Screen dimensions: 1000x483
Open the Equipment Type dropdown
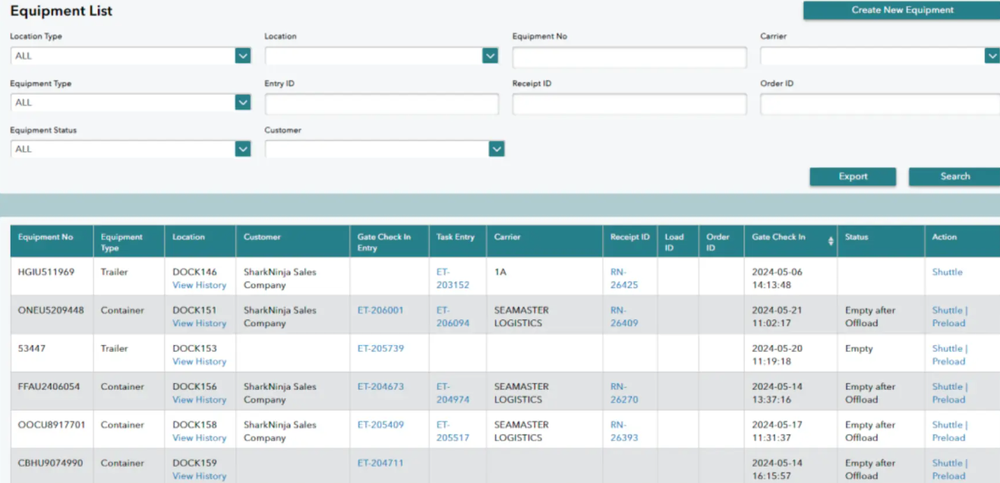click(130, 102)
